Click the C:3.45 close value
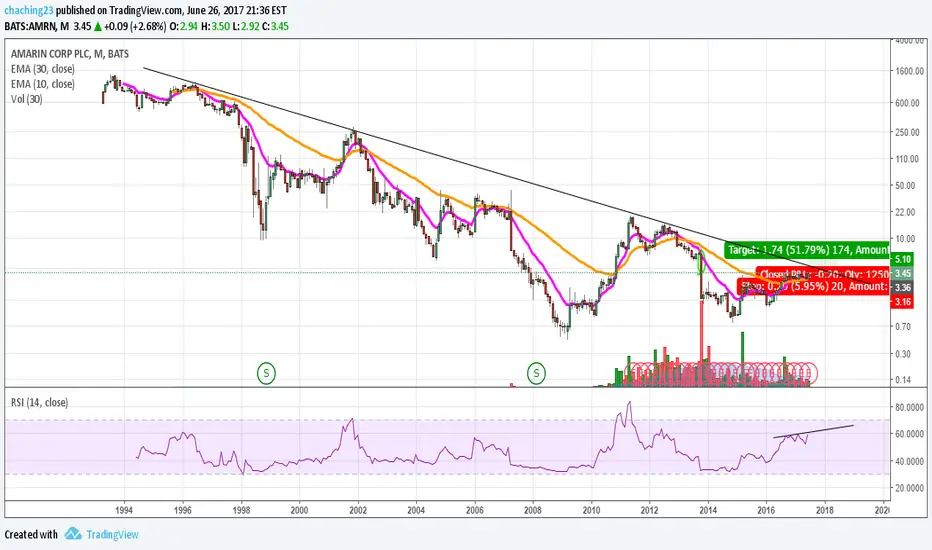Screen dimensions: 932x550 275,26
